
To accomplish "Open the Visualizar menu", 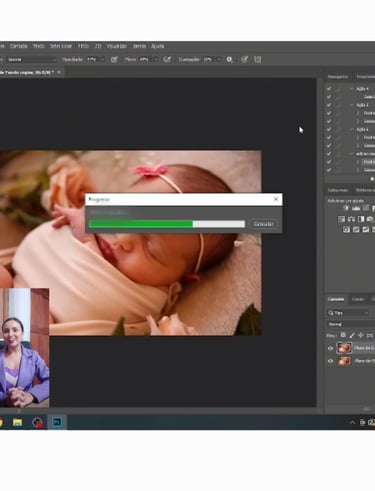I will click(x=117, y=46).
